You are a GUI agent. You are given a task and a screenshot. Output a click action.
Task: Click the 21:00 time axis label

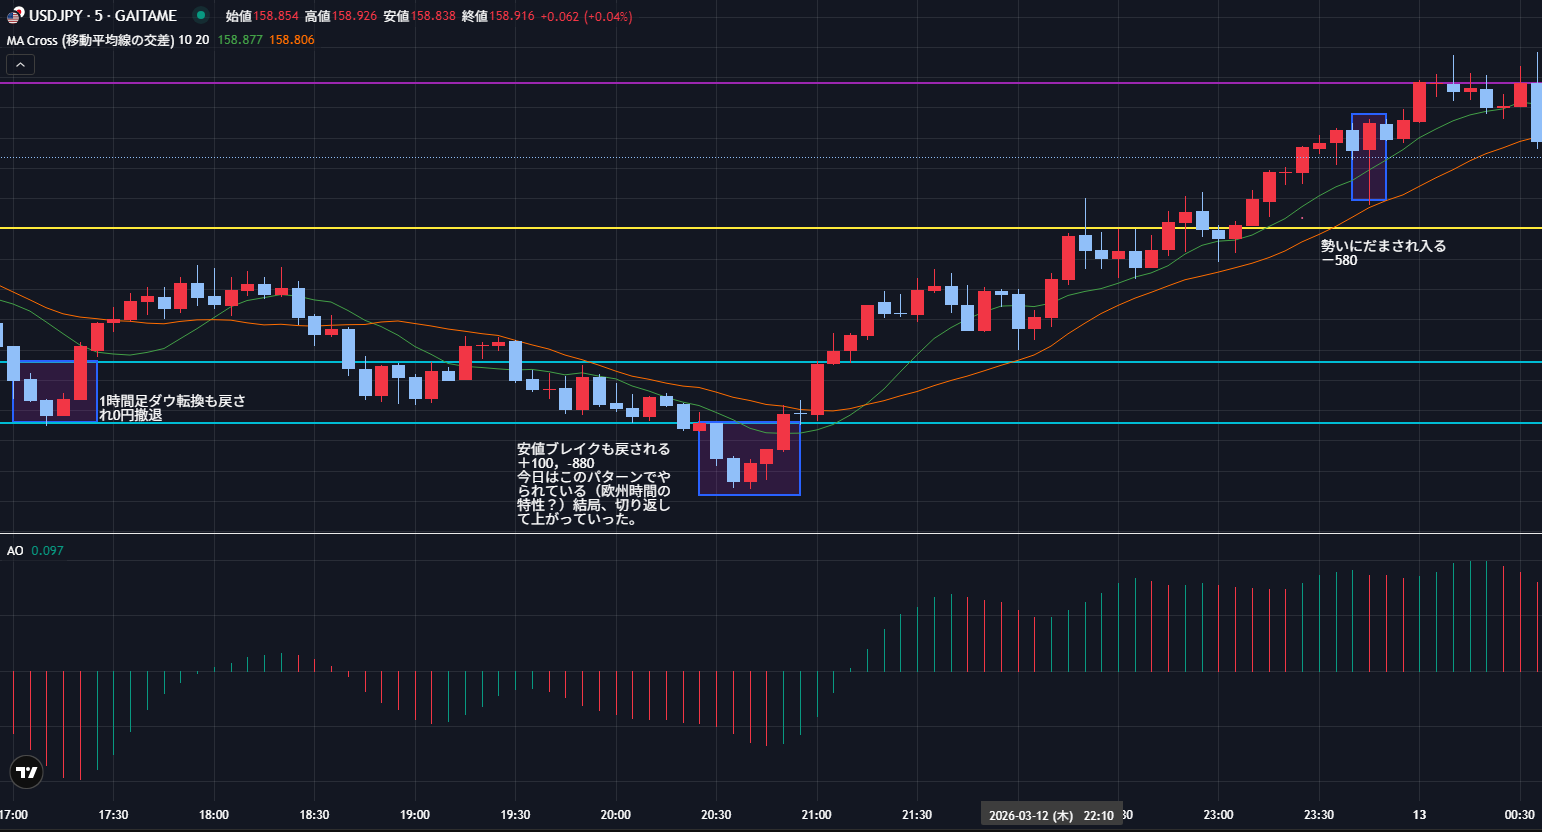[816, 815]
